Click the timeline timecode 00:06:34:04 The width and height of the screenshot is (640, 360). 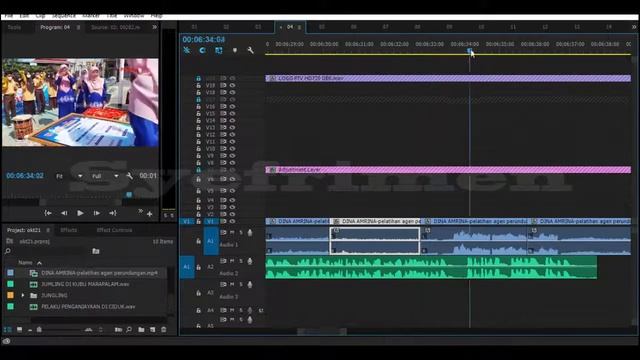pos(204,39)
